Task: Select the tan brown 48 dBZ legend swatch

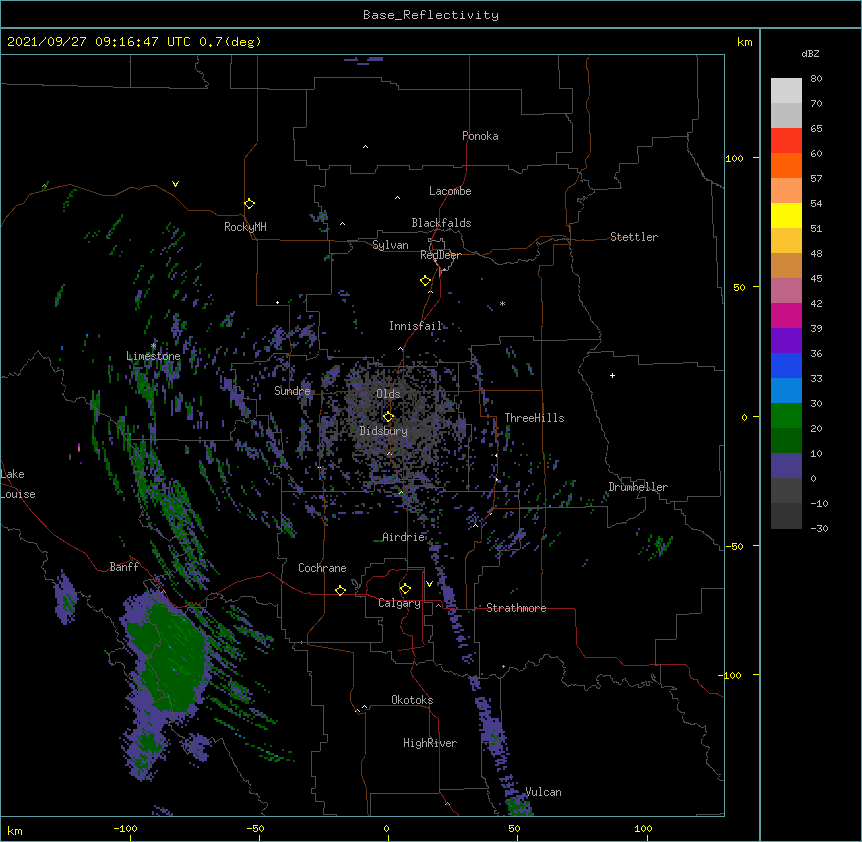Action: click(x=786, y=265)
